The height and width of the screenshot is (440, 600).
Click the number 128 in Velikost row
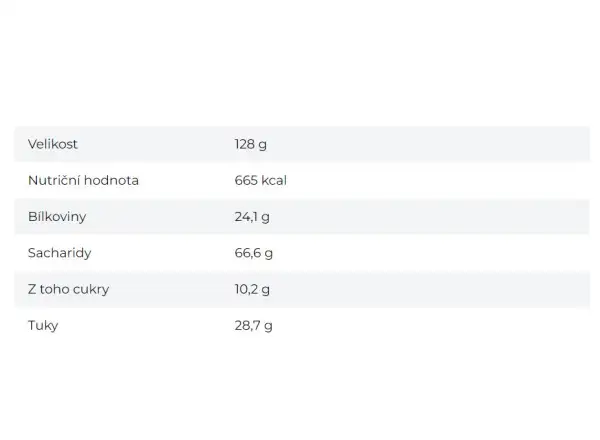click(245, 144)
